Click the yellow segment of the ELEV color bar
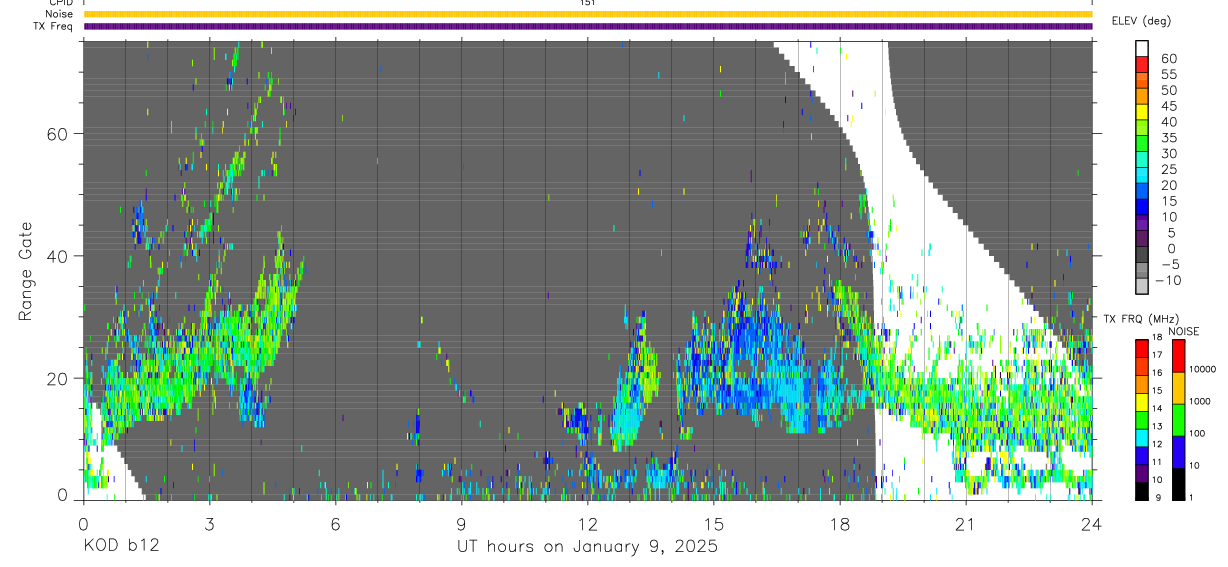The height and width of the screenshot is (567, 1228). pos(1143,113)
